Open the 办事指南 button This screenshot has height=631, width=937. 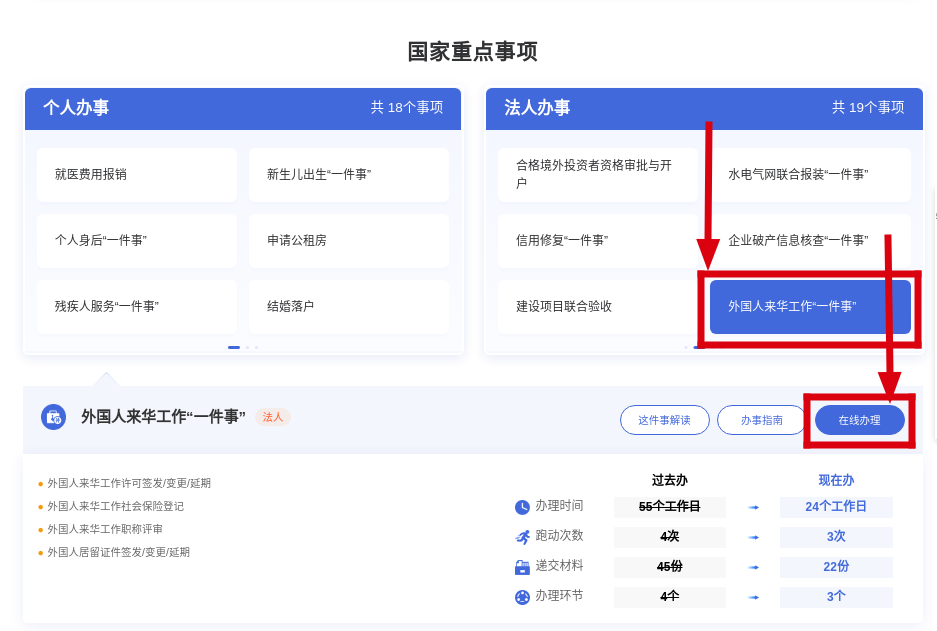point(761,420)
